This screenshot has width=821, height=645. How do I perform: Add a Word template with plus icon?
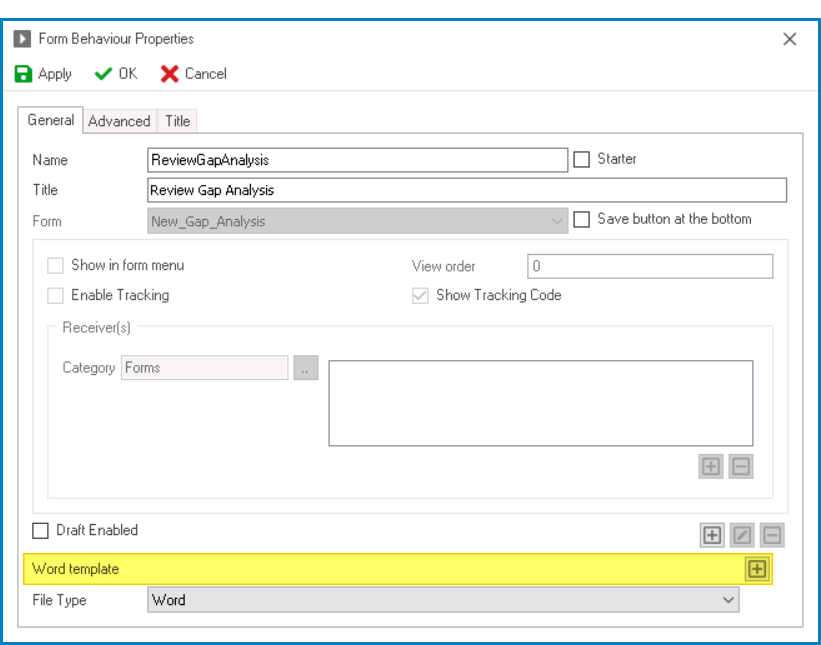(x=757, y=569)
